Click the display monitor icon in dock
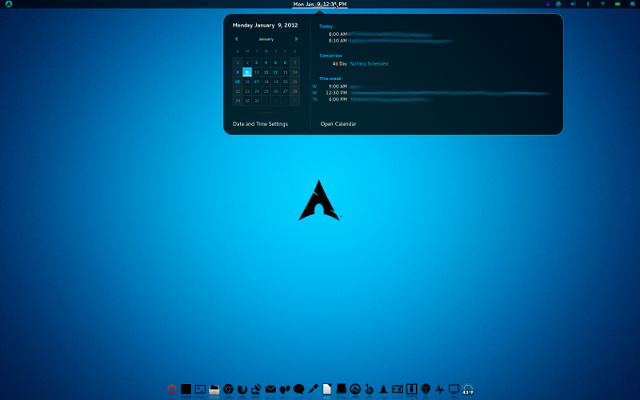640x400 pixels. tap(454, 389)
